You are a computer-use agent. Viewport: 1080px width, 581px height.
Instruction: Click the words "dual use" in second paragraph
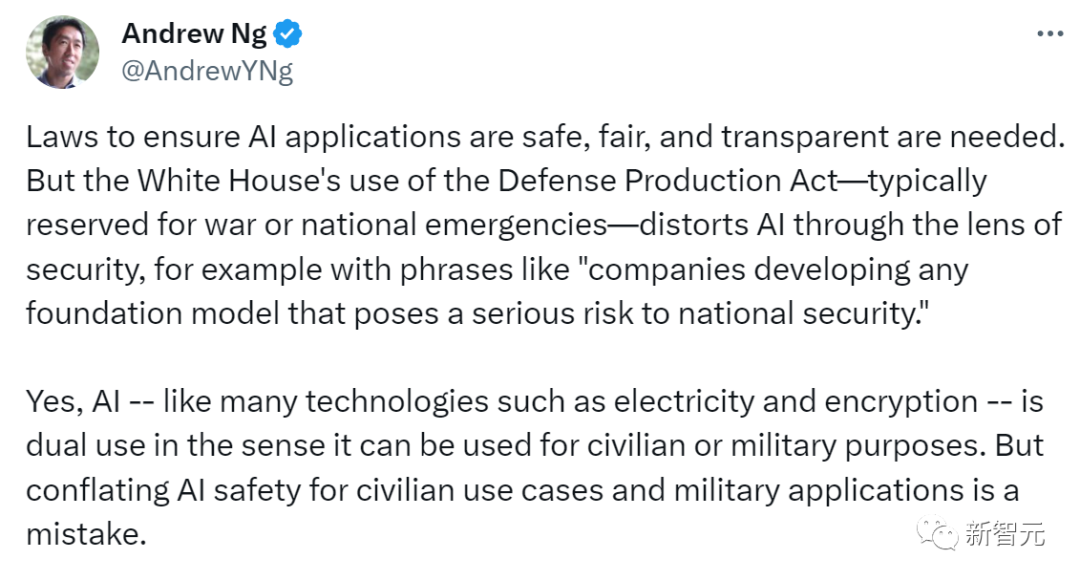(85, 446)
